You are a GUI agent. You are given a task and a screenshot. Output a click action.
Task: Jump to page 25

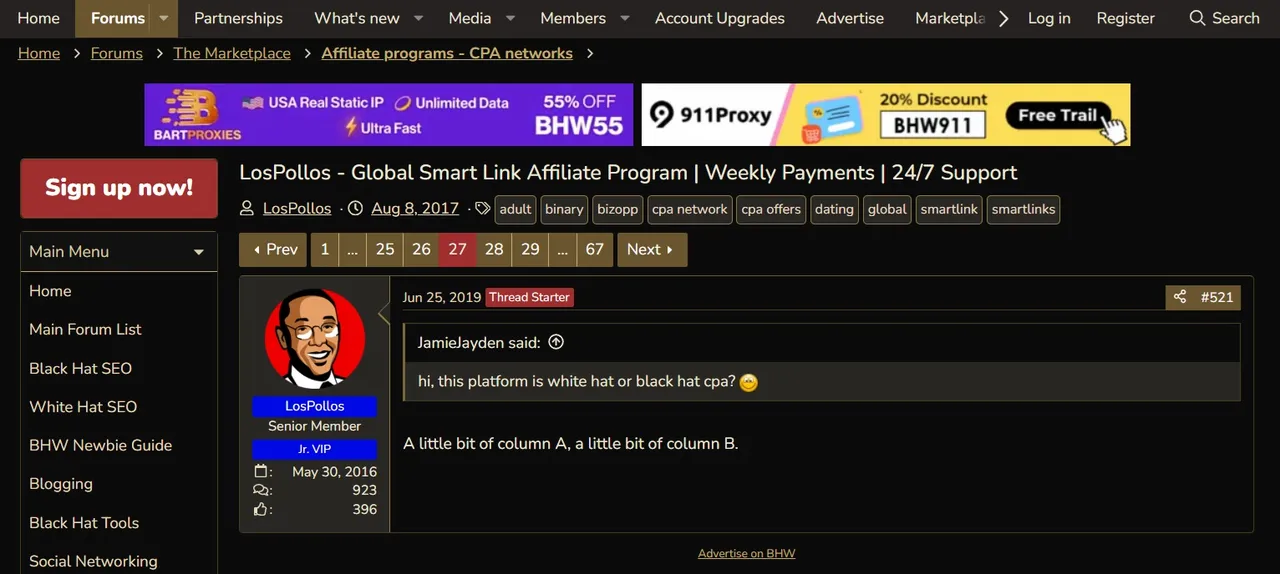click(385, 250)
